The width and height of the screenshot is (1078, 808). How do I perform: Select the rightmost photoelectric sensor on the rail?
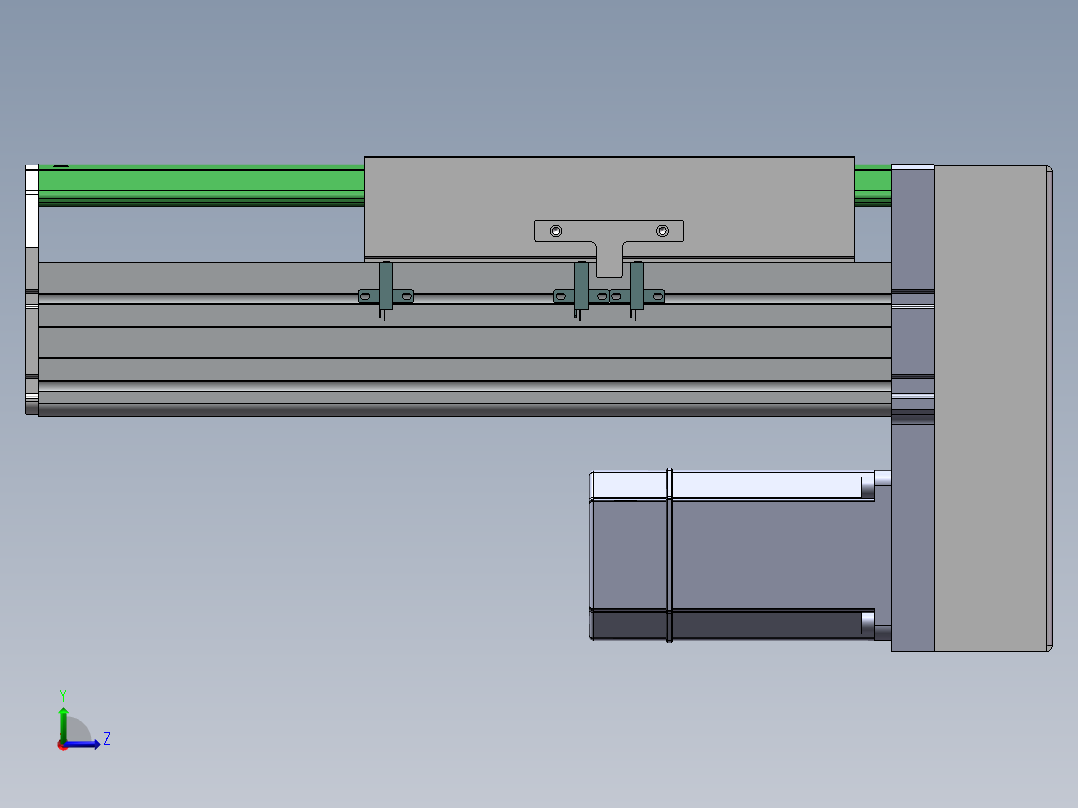pos(637,292)
